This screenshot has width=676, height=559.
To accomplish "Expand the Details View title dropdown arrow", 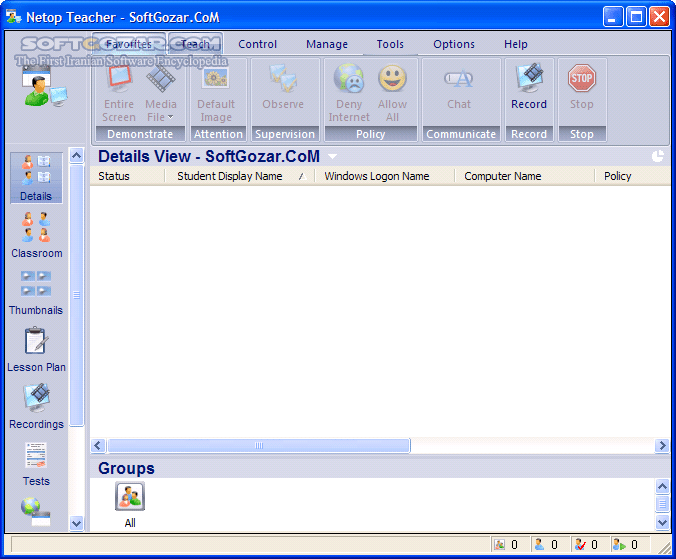I will 332,156.
